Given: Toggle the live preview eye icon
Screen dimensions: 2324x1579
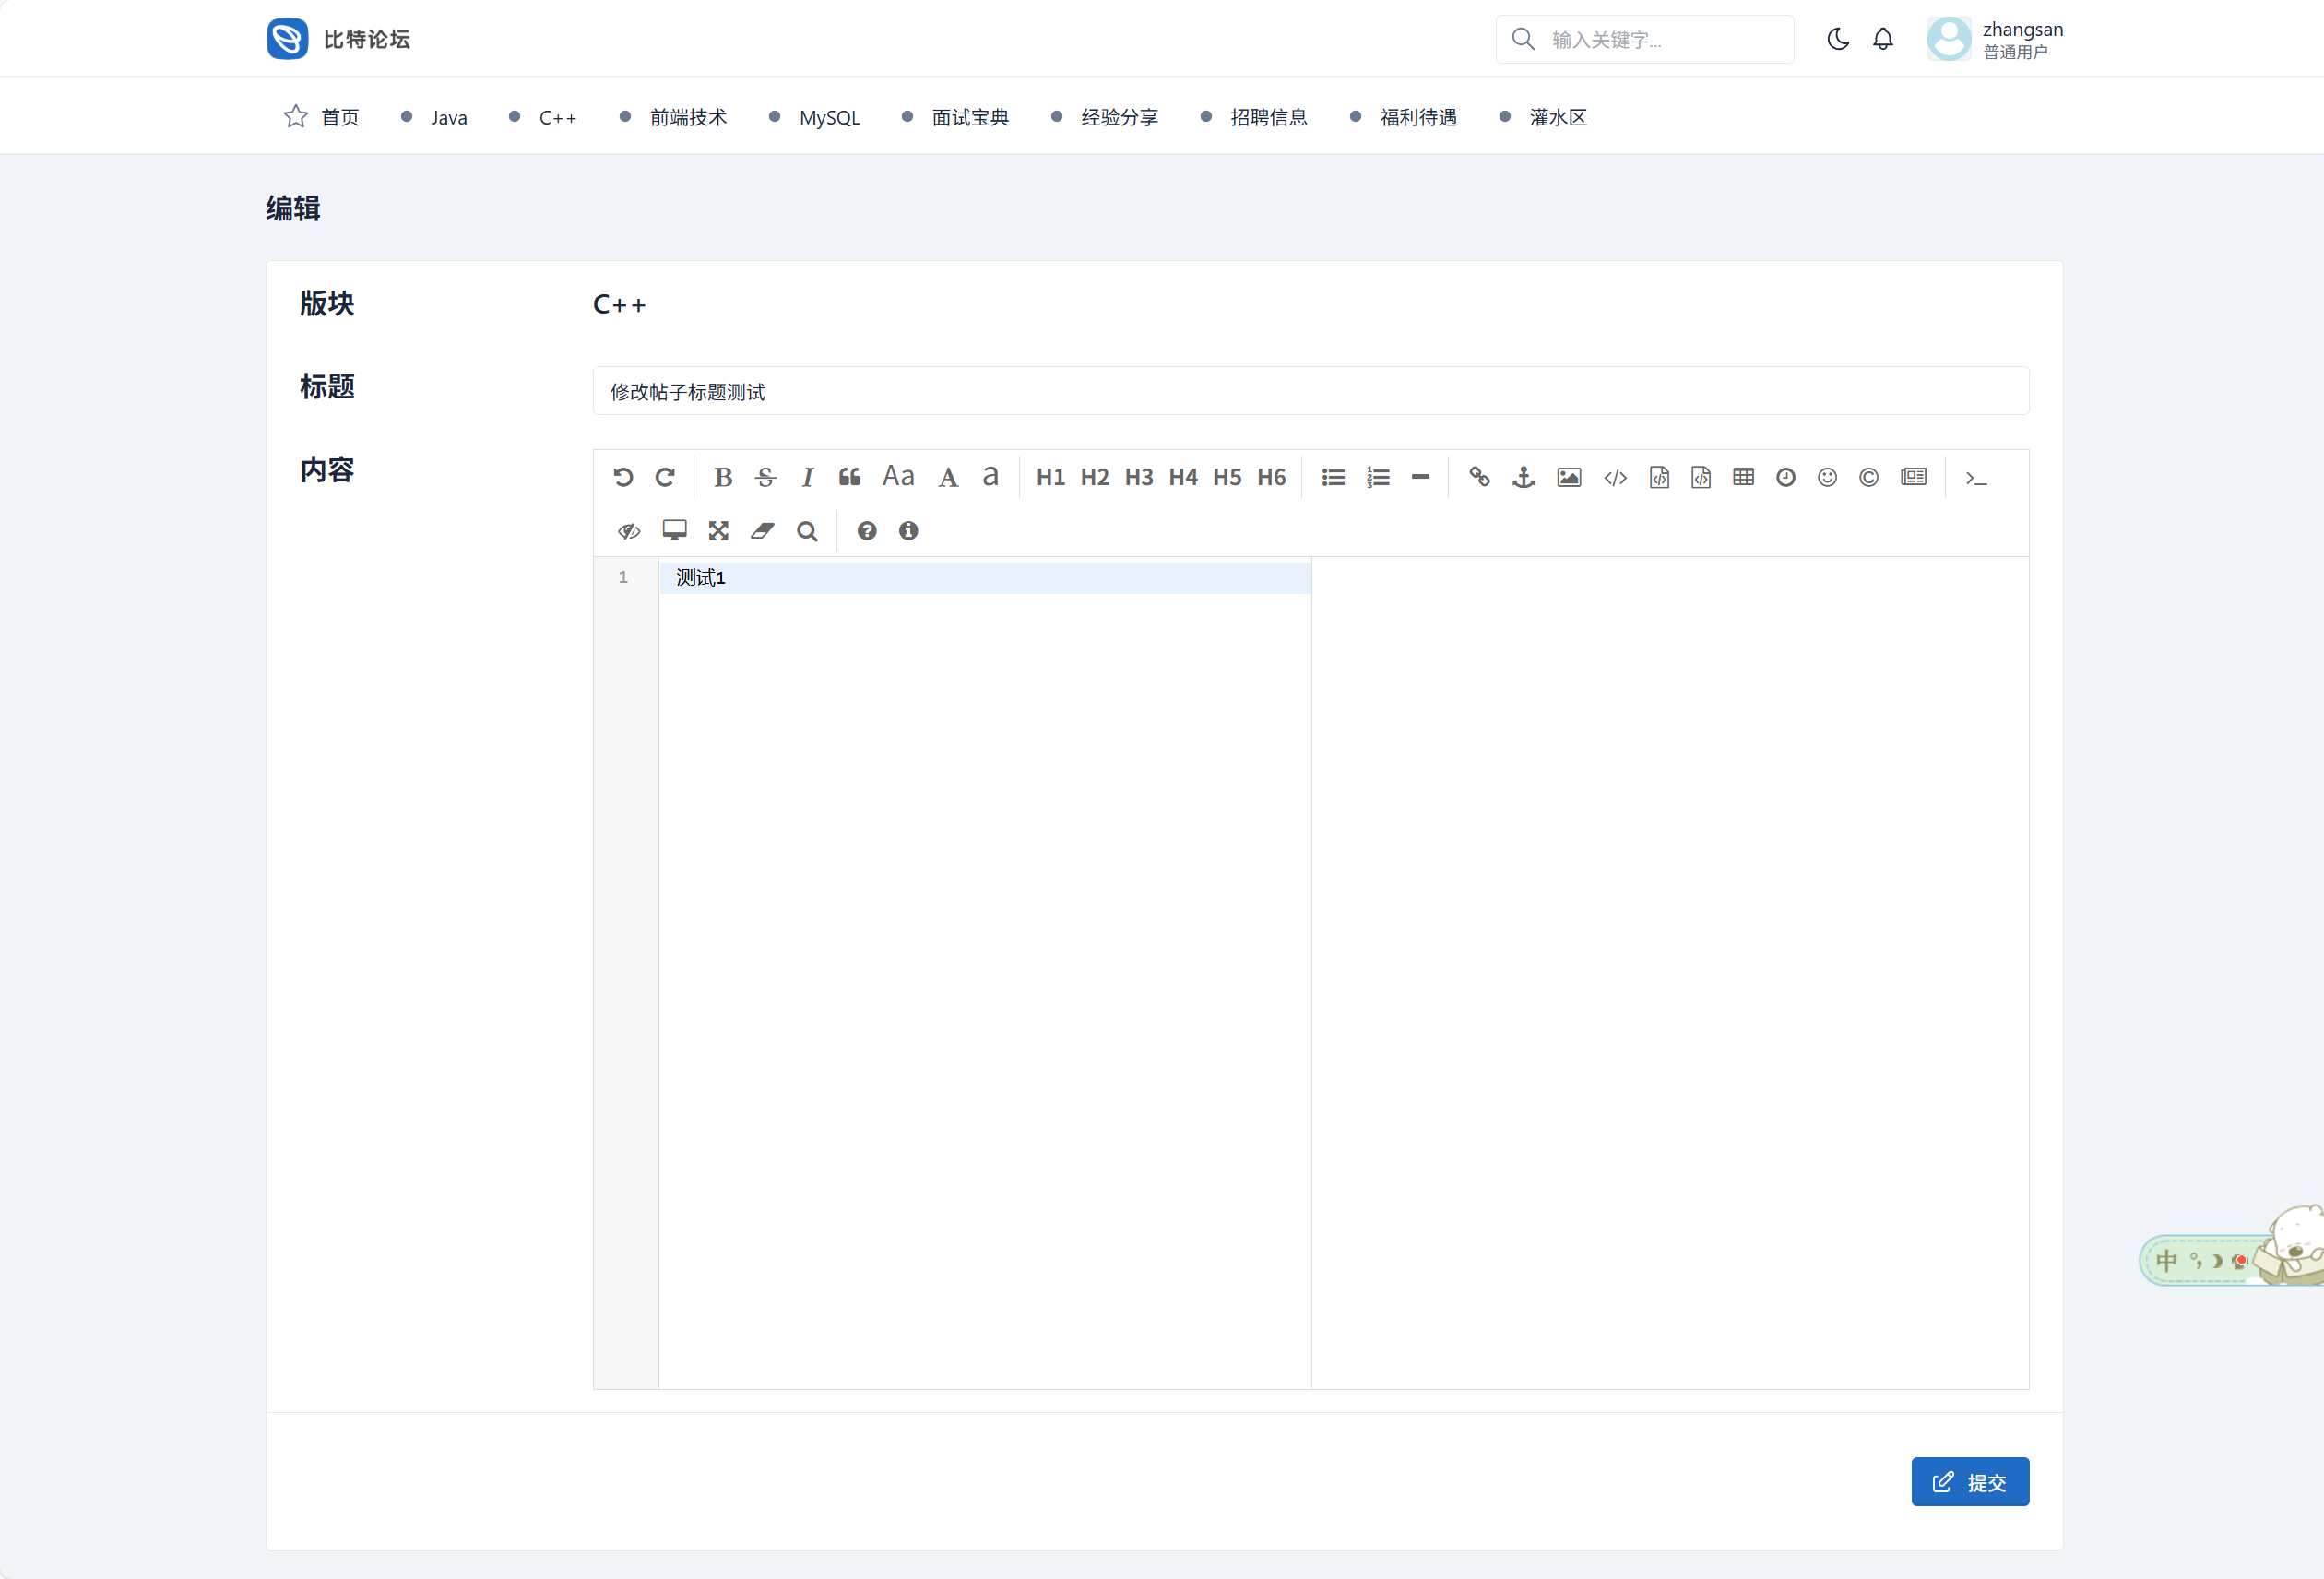Looking at the screenshot, I should 629,531.
